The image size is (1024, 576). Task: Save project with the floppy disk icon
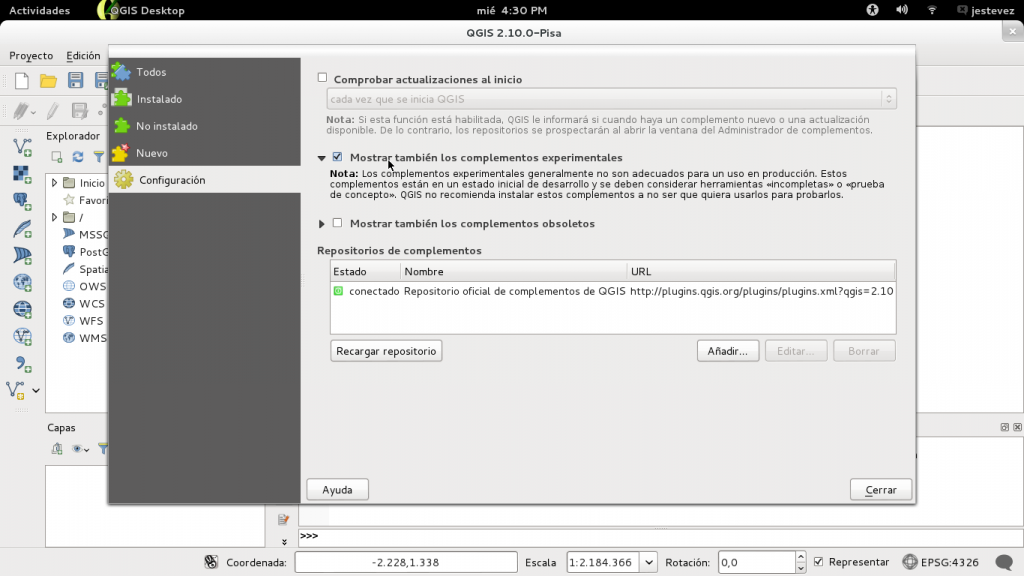(76, 80)
